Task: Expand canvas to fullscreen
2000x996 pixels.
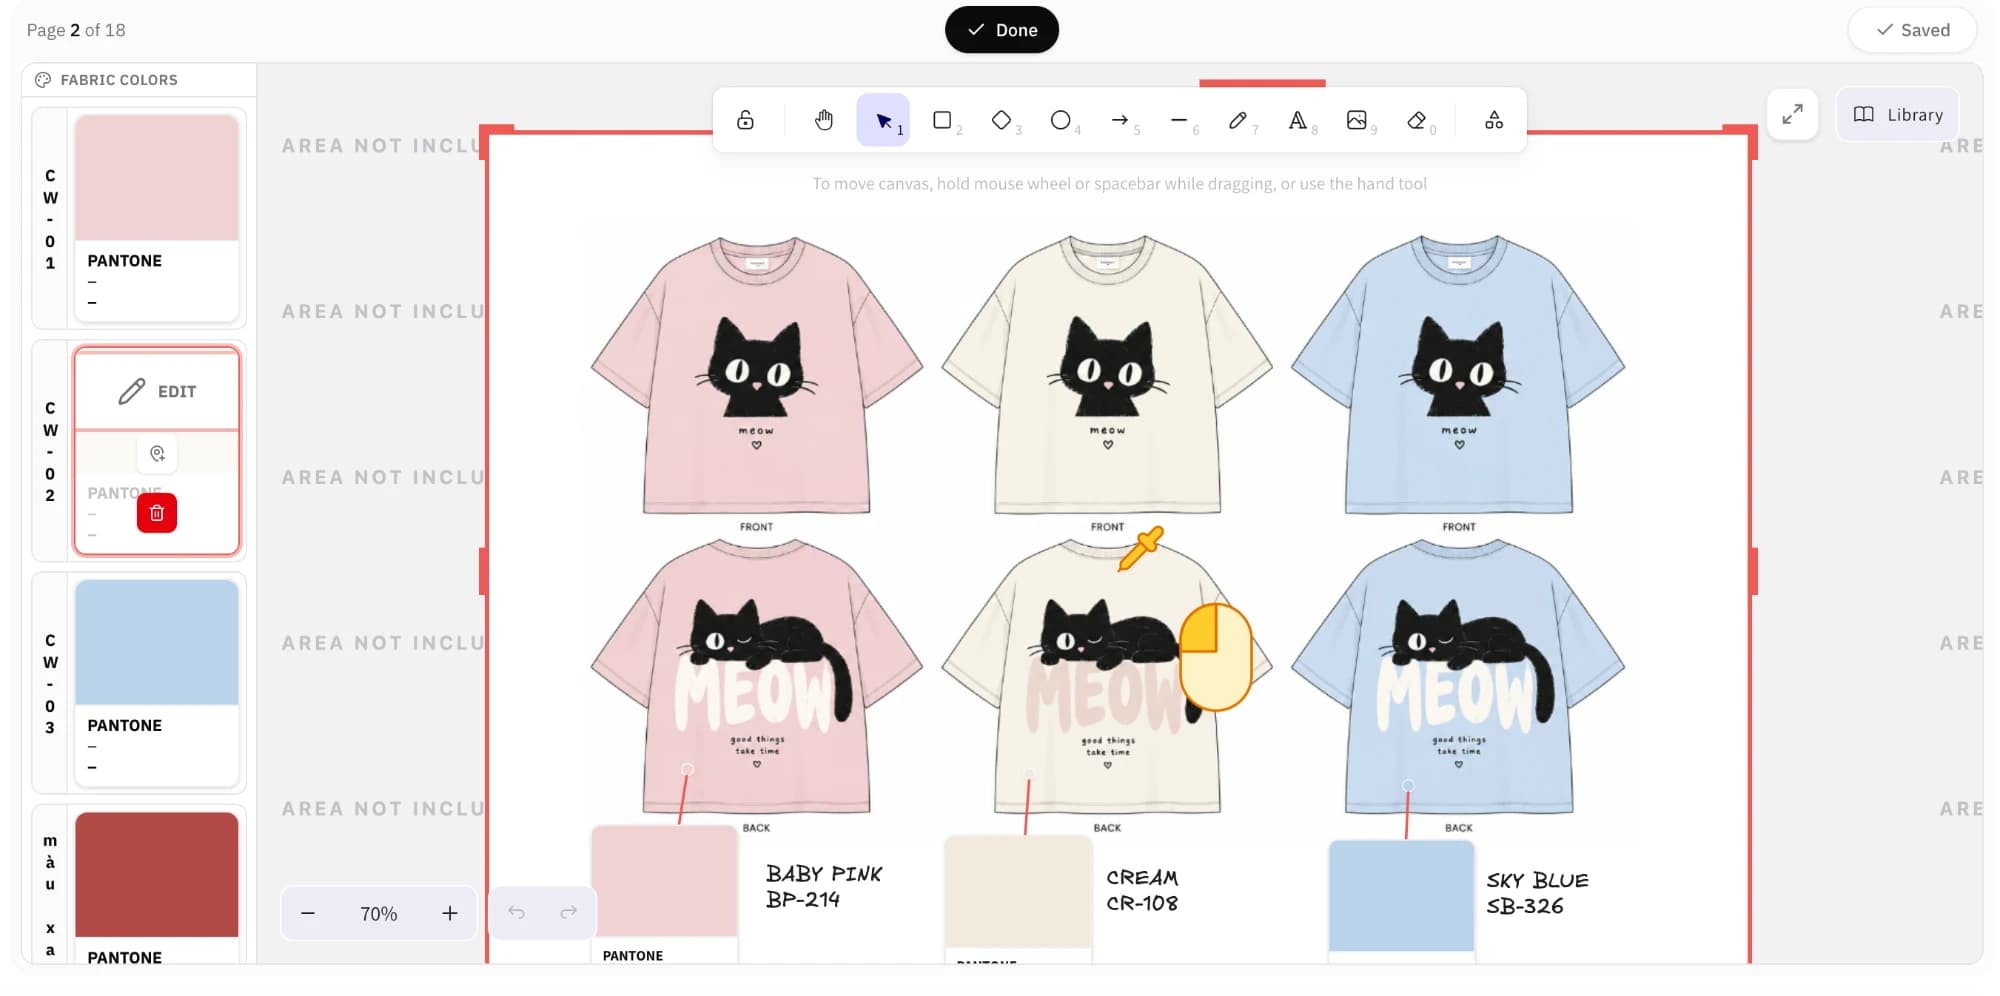Action: pos(1792,114)
